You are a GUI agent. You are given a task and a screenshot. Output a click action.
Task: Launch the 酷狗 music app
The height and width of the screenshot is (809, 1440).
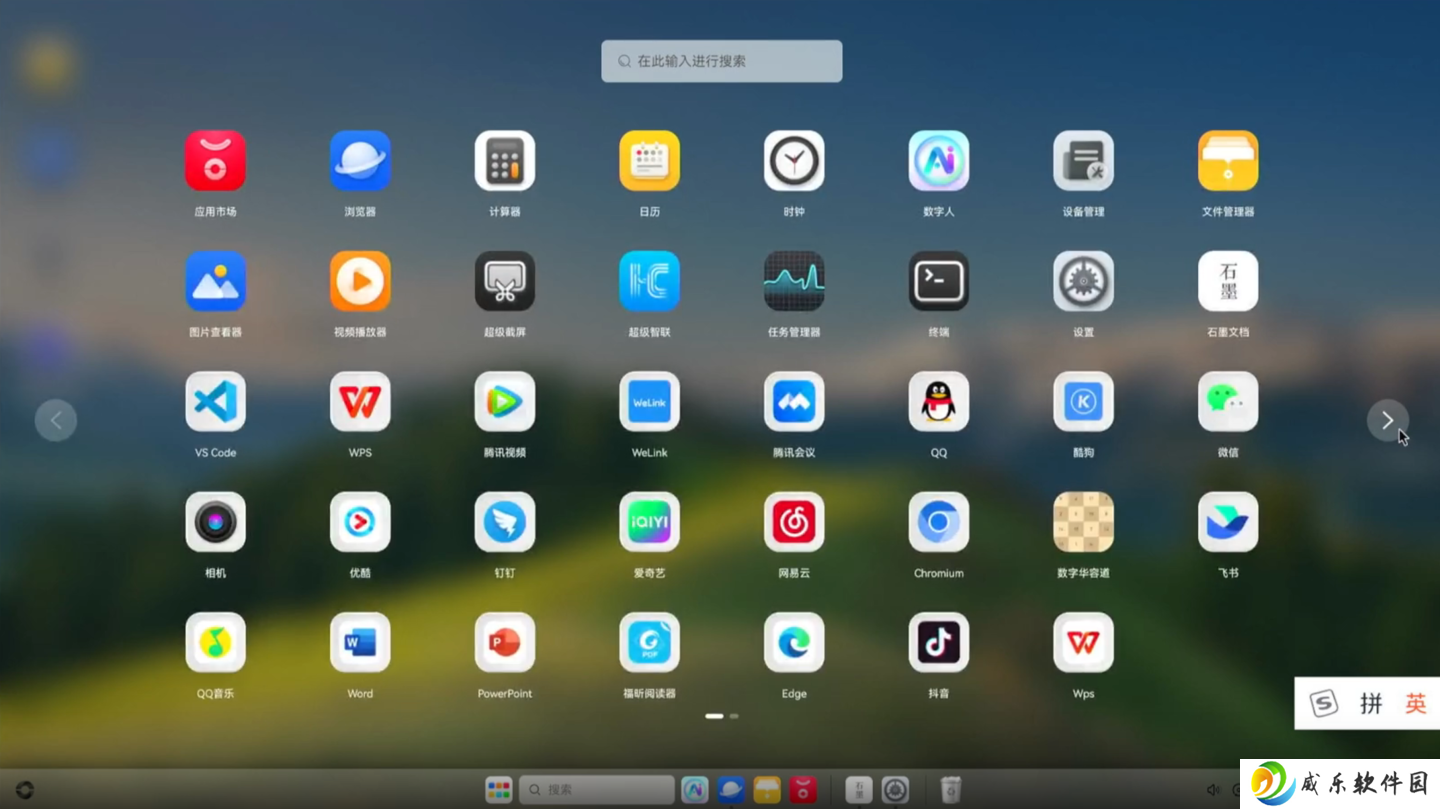point(1083,402)
